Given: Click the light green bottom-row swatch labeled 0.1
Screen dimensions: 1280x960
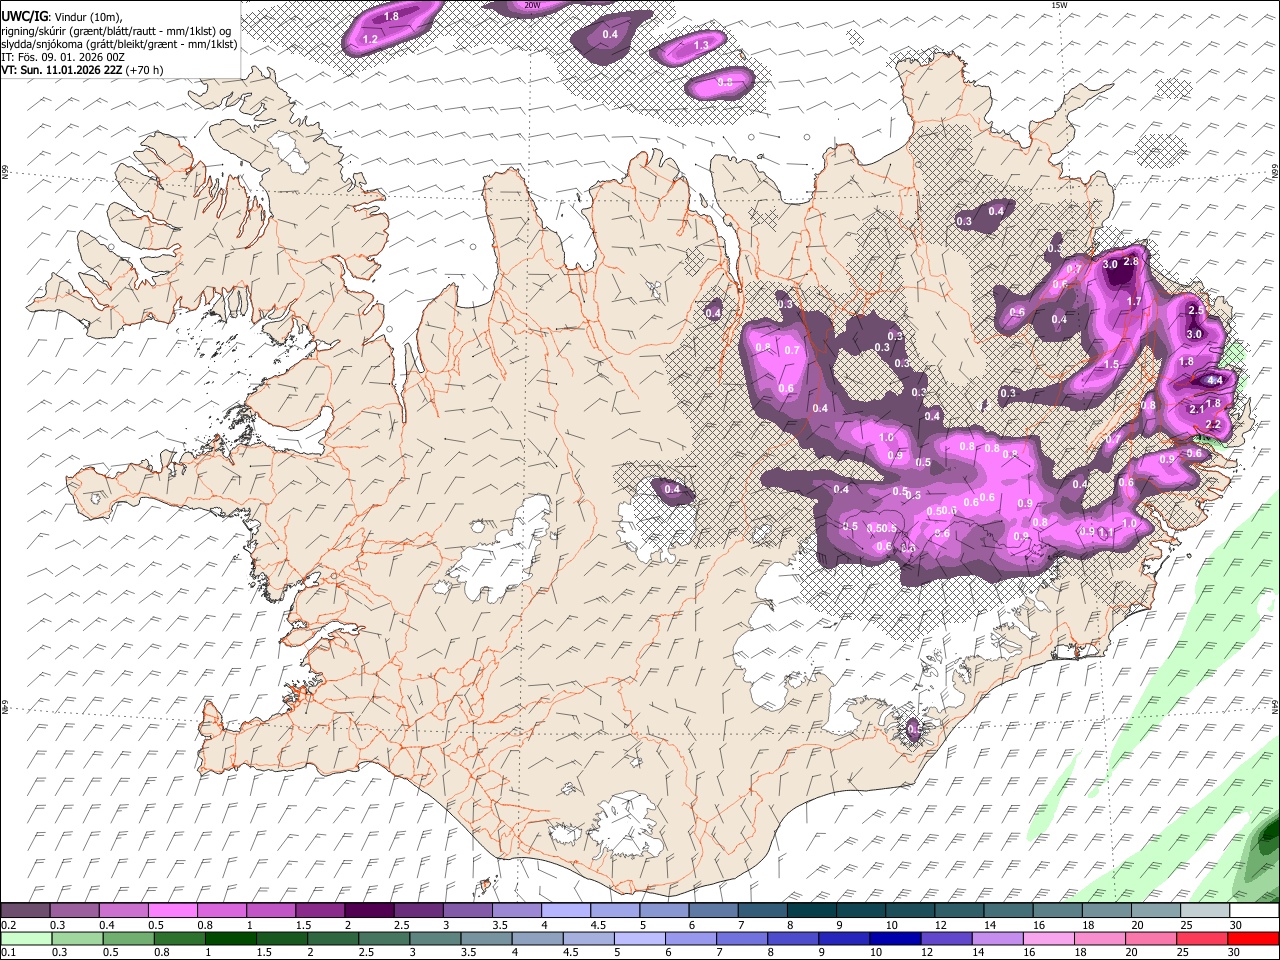Looking at the screenshot, I should (26, 938).
